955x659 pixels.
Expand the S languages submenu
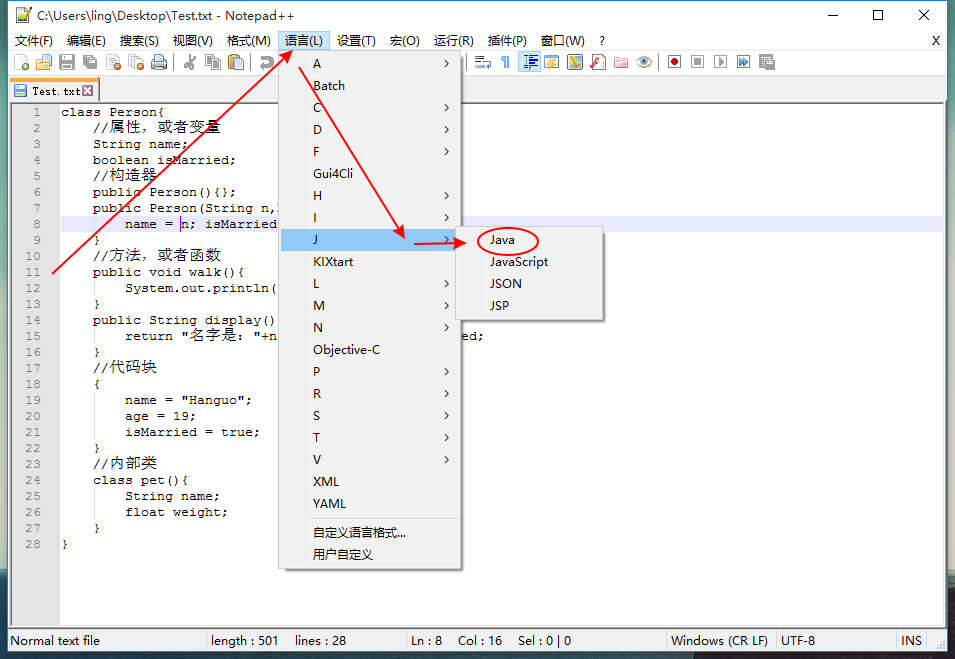(x=370, y=416)
